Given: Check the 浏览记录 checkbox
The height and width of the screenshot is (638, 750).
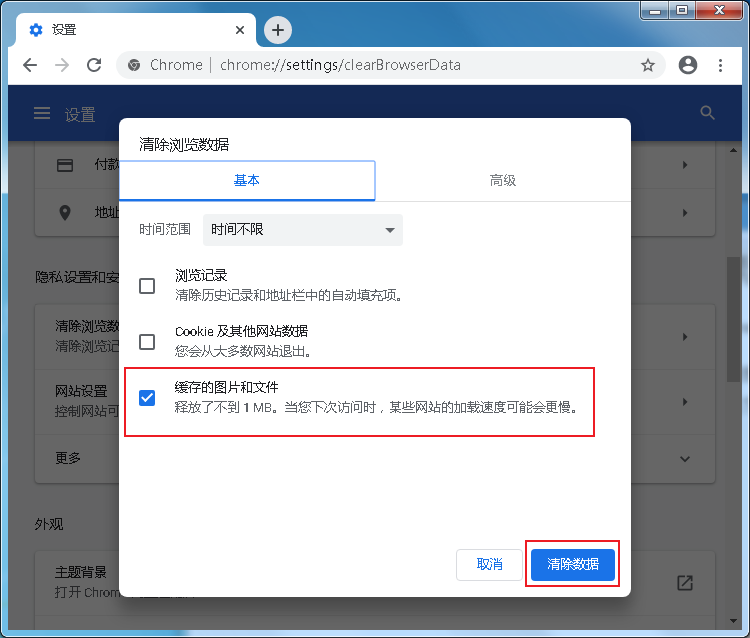Looking at the screenshot, I should point(147,286).
